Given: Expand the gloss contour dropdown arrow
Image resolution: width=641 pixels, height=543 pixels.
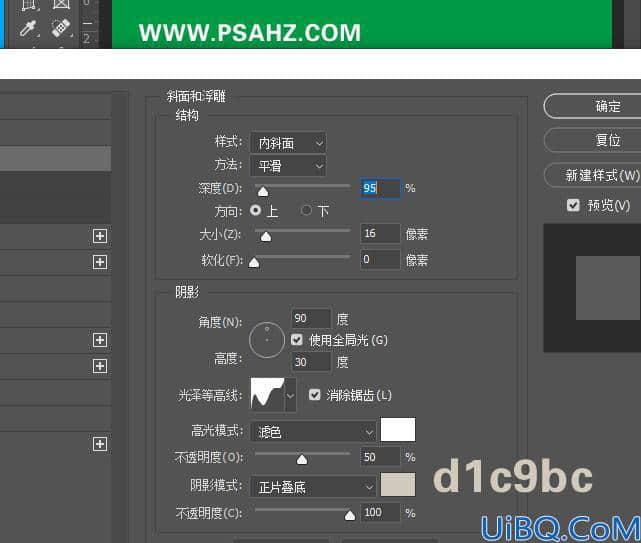Looking at the screenshot, I should (x=290, y=395).
